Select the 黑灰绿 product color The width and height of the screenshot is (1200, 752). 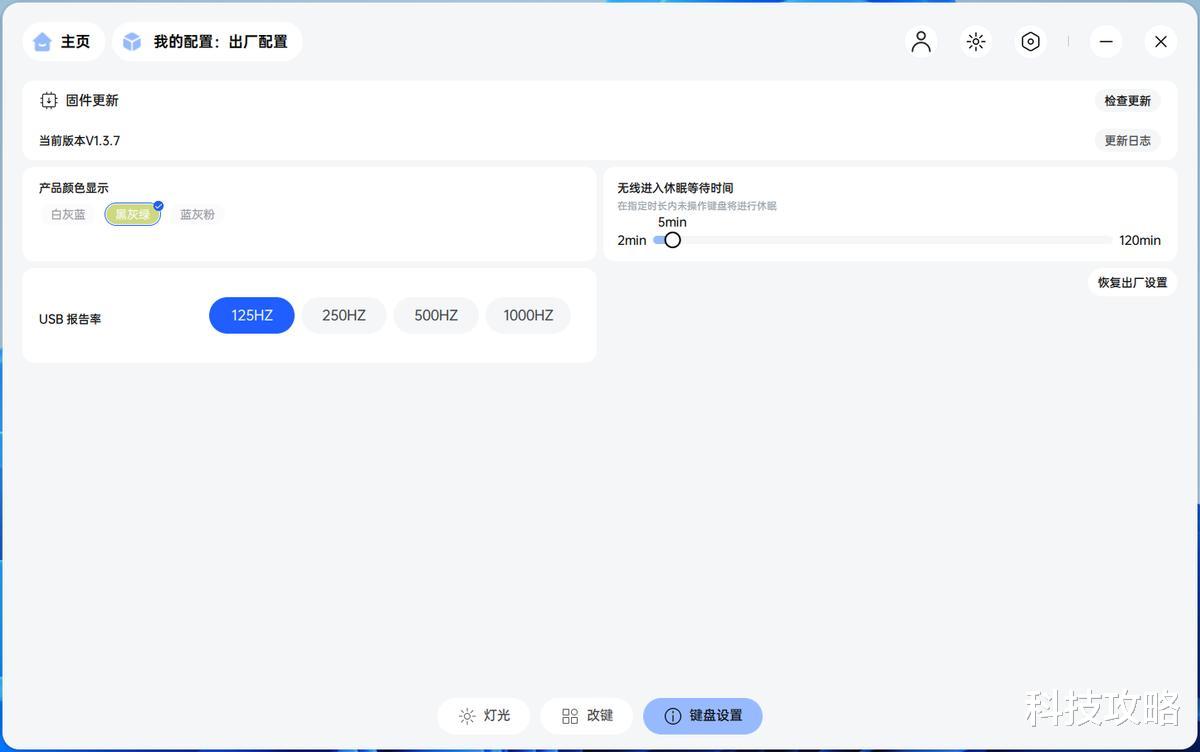[133, 215]
